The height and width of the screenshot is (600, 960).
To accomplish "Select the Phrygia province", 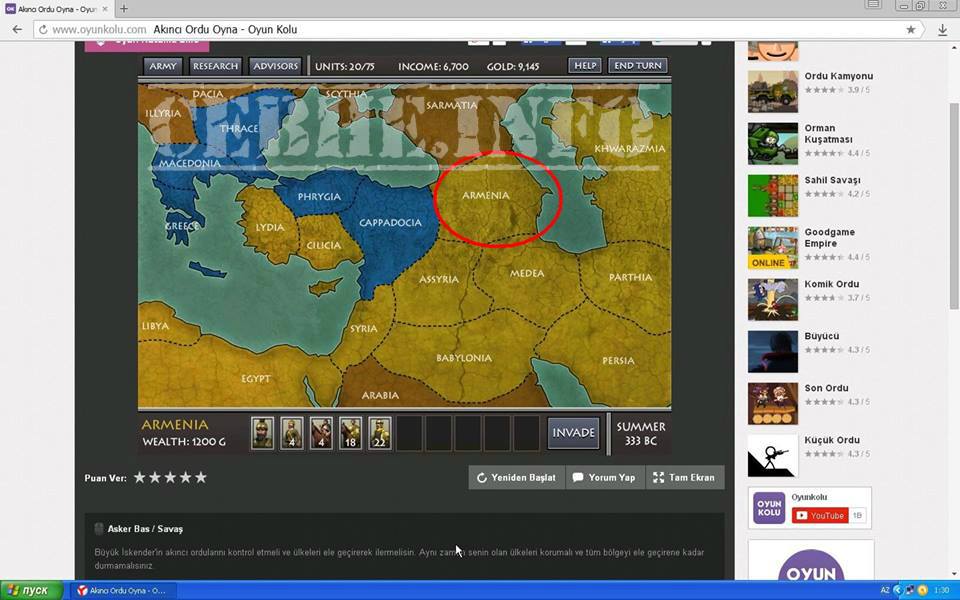I will click(x=319, y=197).
